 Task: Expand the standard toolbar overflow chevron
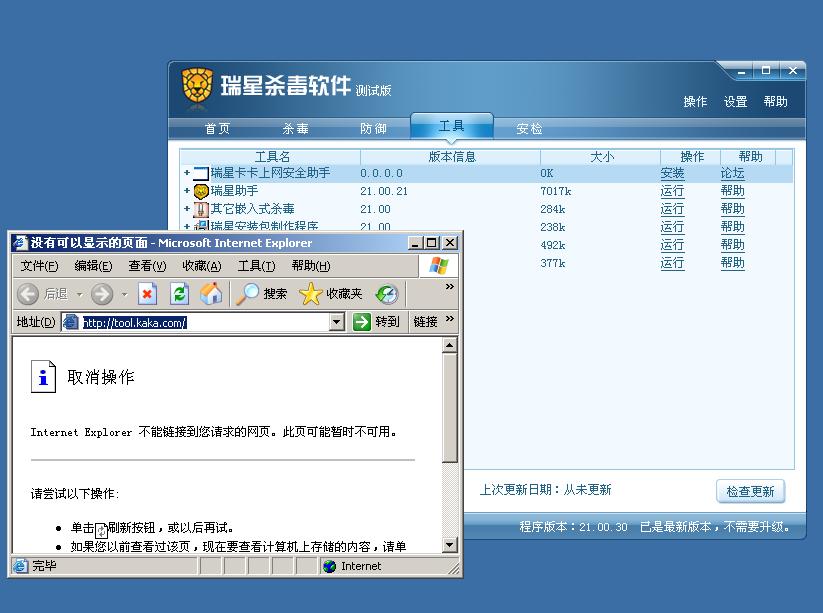(x=450, y=287)
